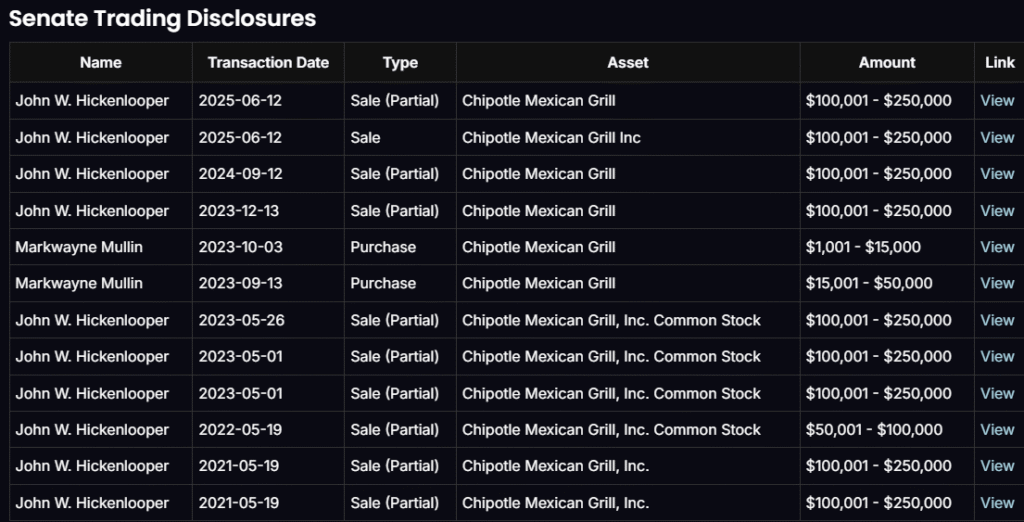Sort by the Name column header
Image resolution: width=1024 pixels, height=522 pixels.
tap(100, 62)
